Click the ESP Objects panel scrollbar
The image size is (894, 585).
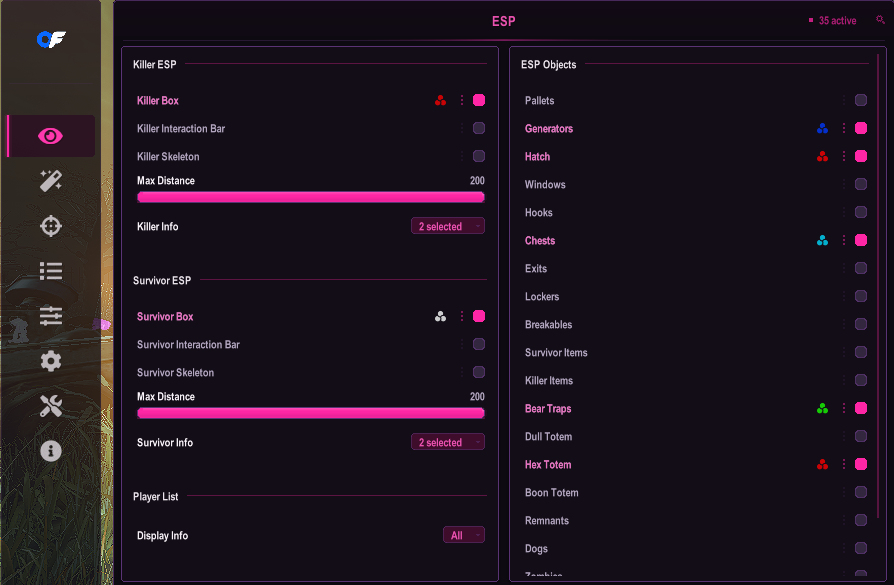pos(879,285)
